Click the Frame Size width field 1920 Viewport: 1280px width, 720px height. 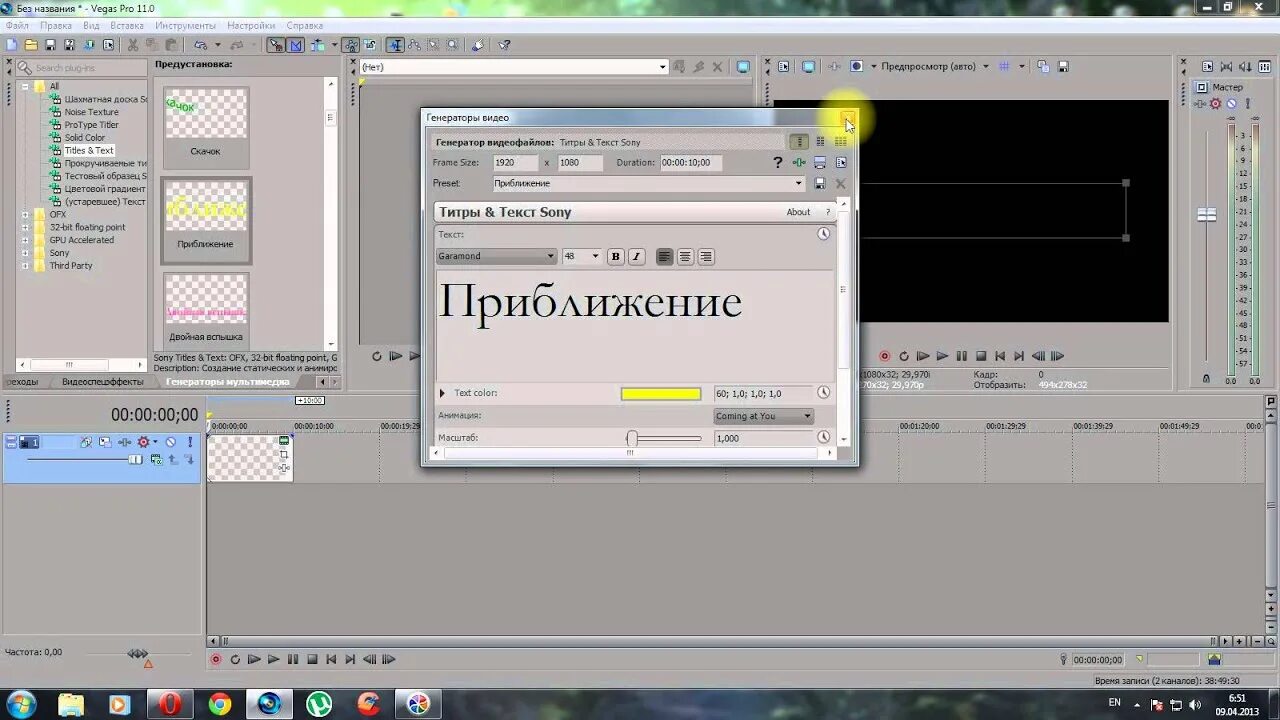point(516,162)
